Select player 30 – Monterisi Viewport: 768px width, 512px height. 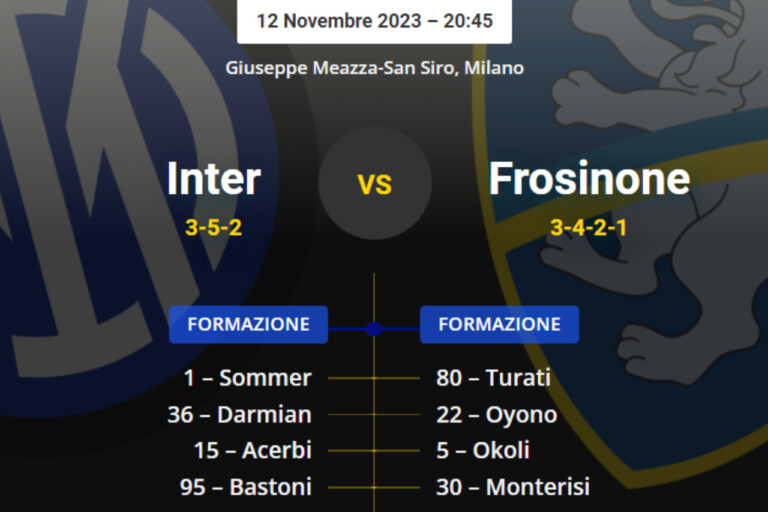pyautogui.click(x=512, y=487)
